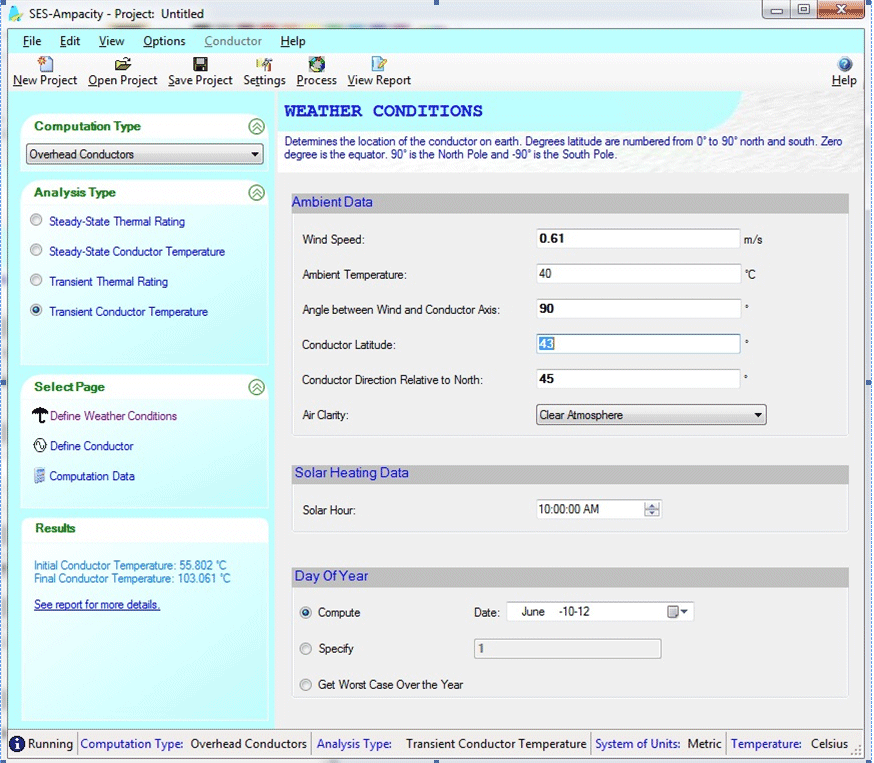Click Conductor Direction Relative to North field

pyautogui.click(x=638, y=379)
